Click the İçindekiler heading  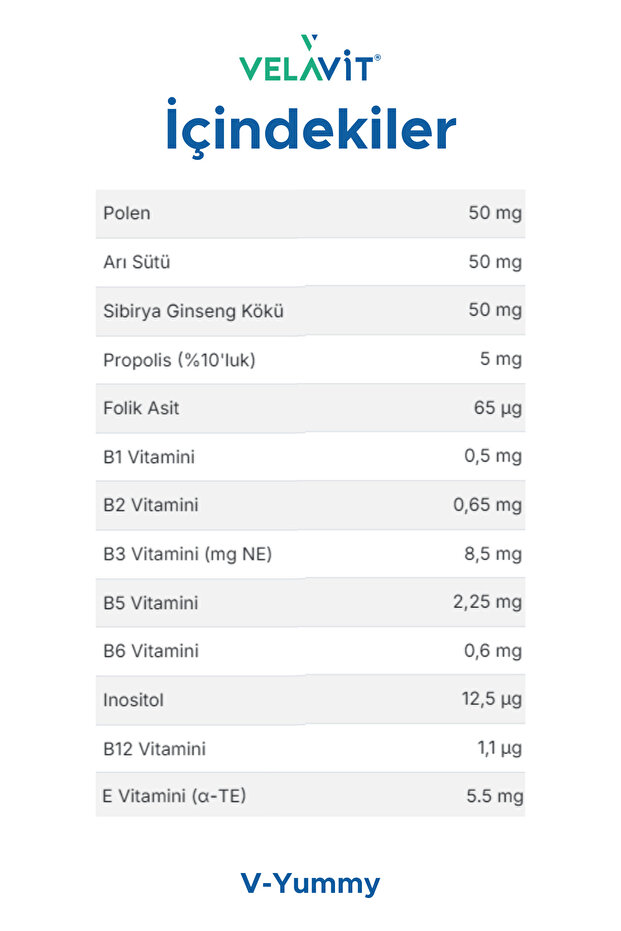coord(310,131)
